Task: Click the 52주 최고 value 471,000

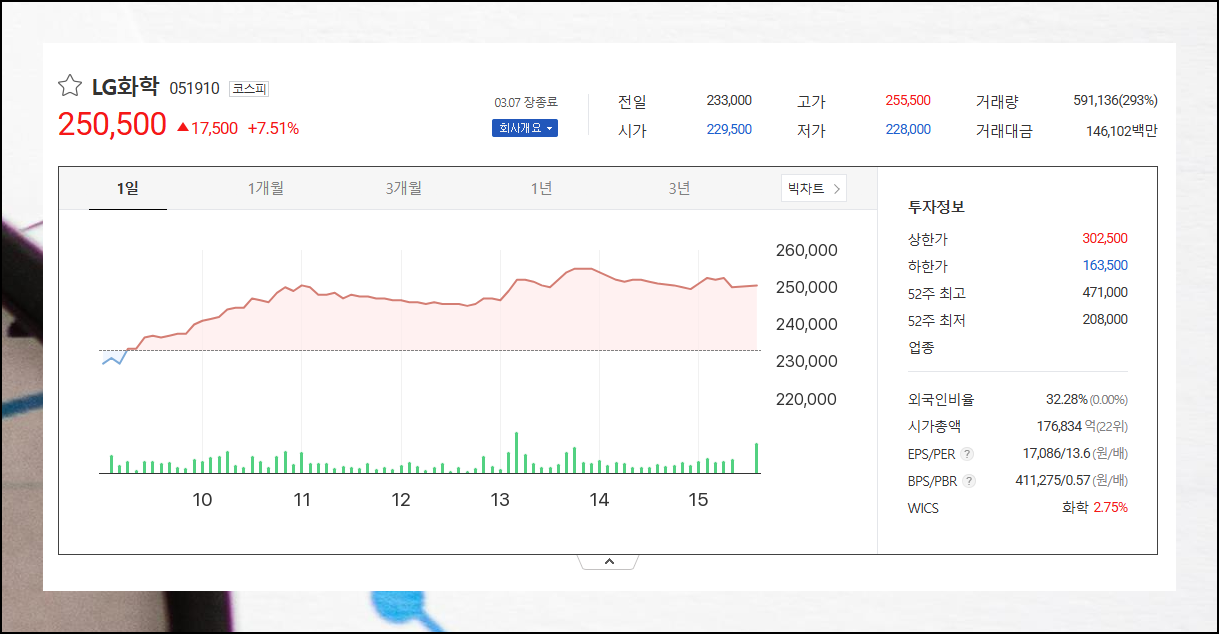Action: tap(1105, 292)
